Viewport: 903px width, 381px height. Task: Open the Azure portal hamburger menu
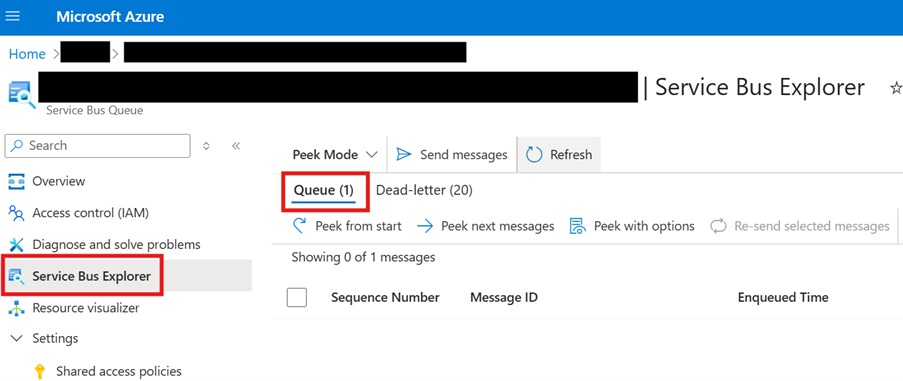12,16
